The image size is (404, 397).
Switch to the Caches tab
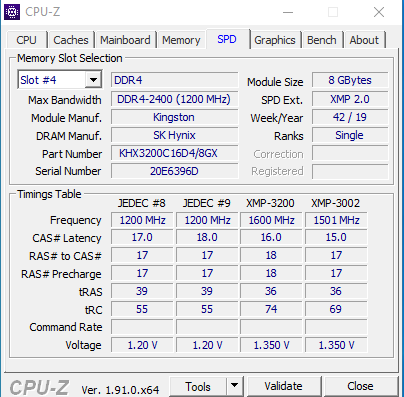coord(71,40)
